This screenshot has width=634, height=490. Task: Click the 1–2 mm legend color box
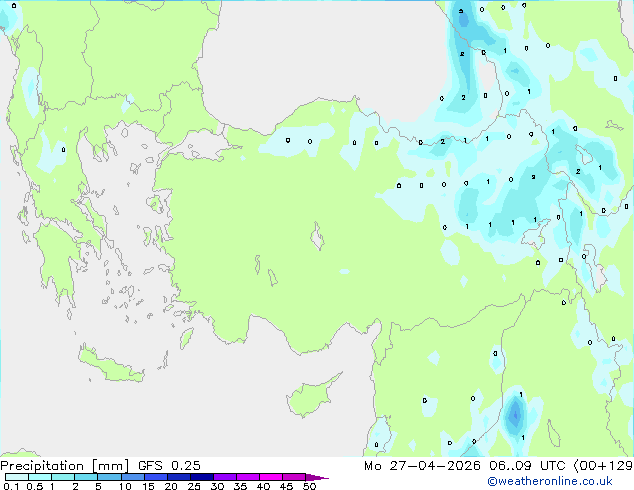tap(63, 477)
